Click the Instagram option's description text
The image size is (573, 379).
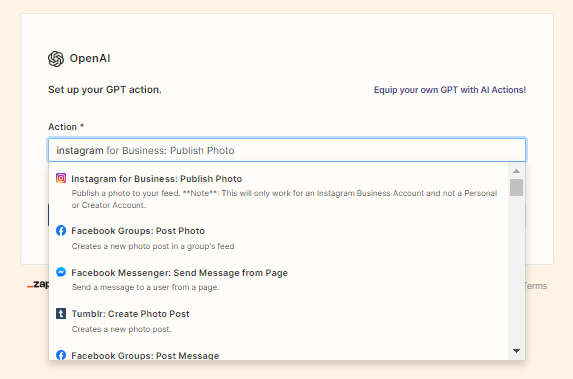coord(284,199)
